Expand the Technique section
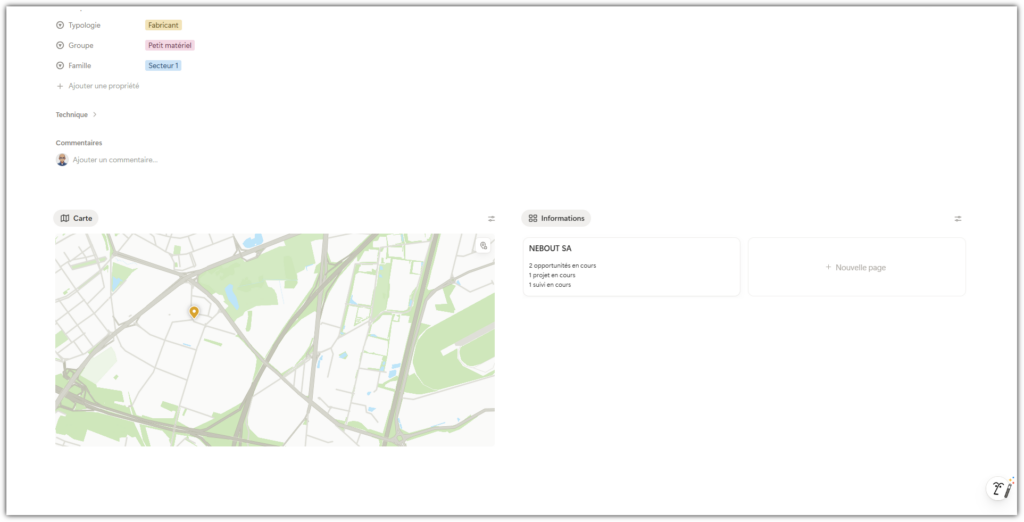 76,115
